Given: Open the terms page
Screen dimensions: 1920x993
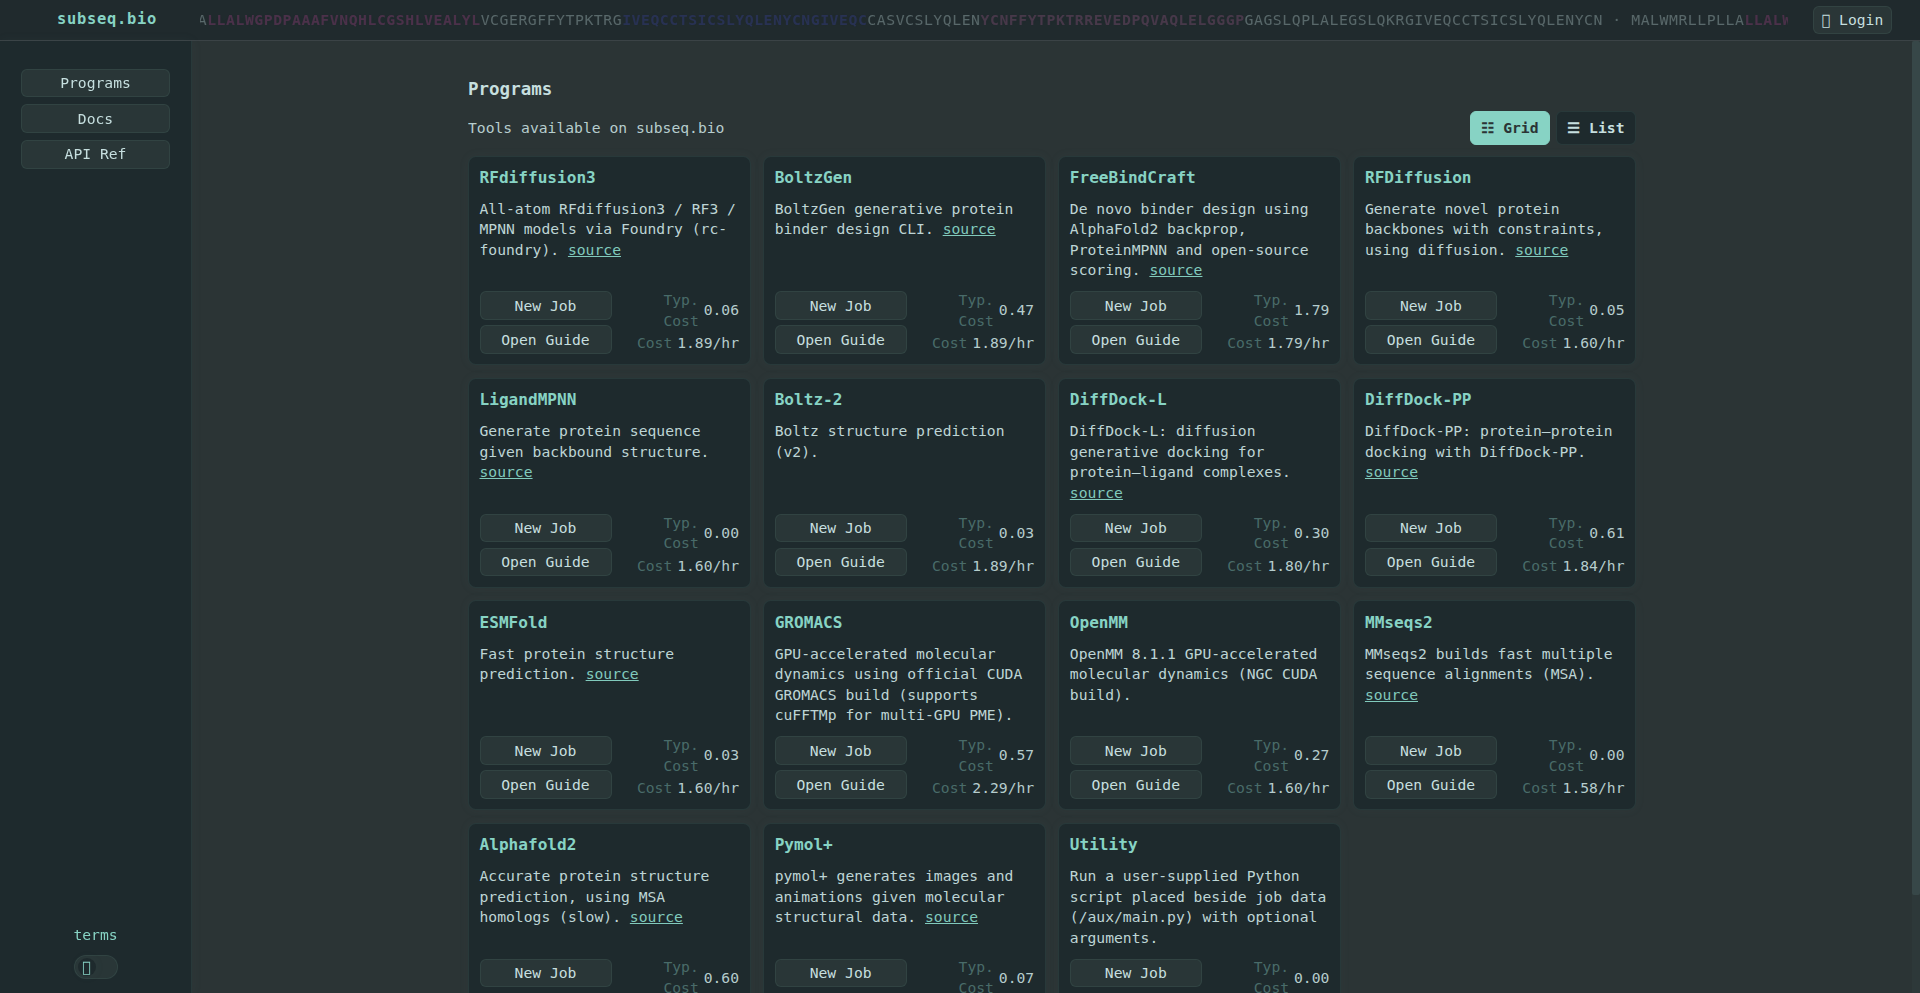Looking at the screenshot, I should (95, 934).
